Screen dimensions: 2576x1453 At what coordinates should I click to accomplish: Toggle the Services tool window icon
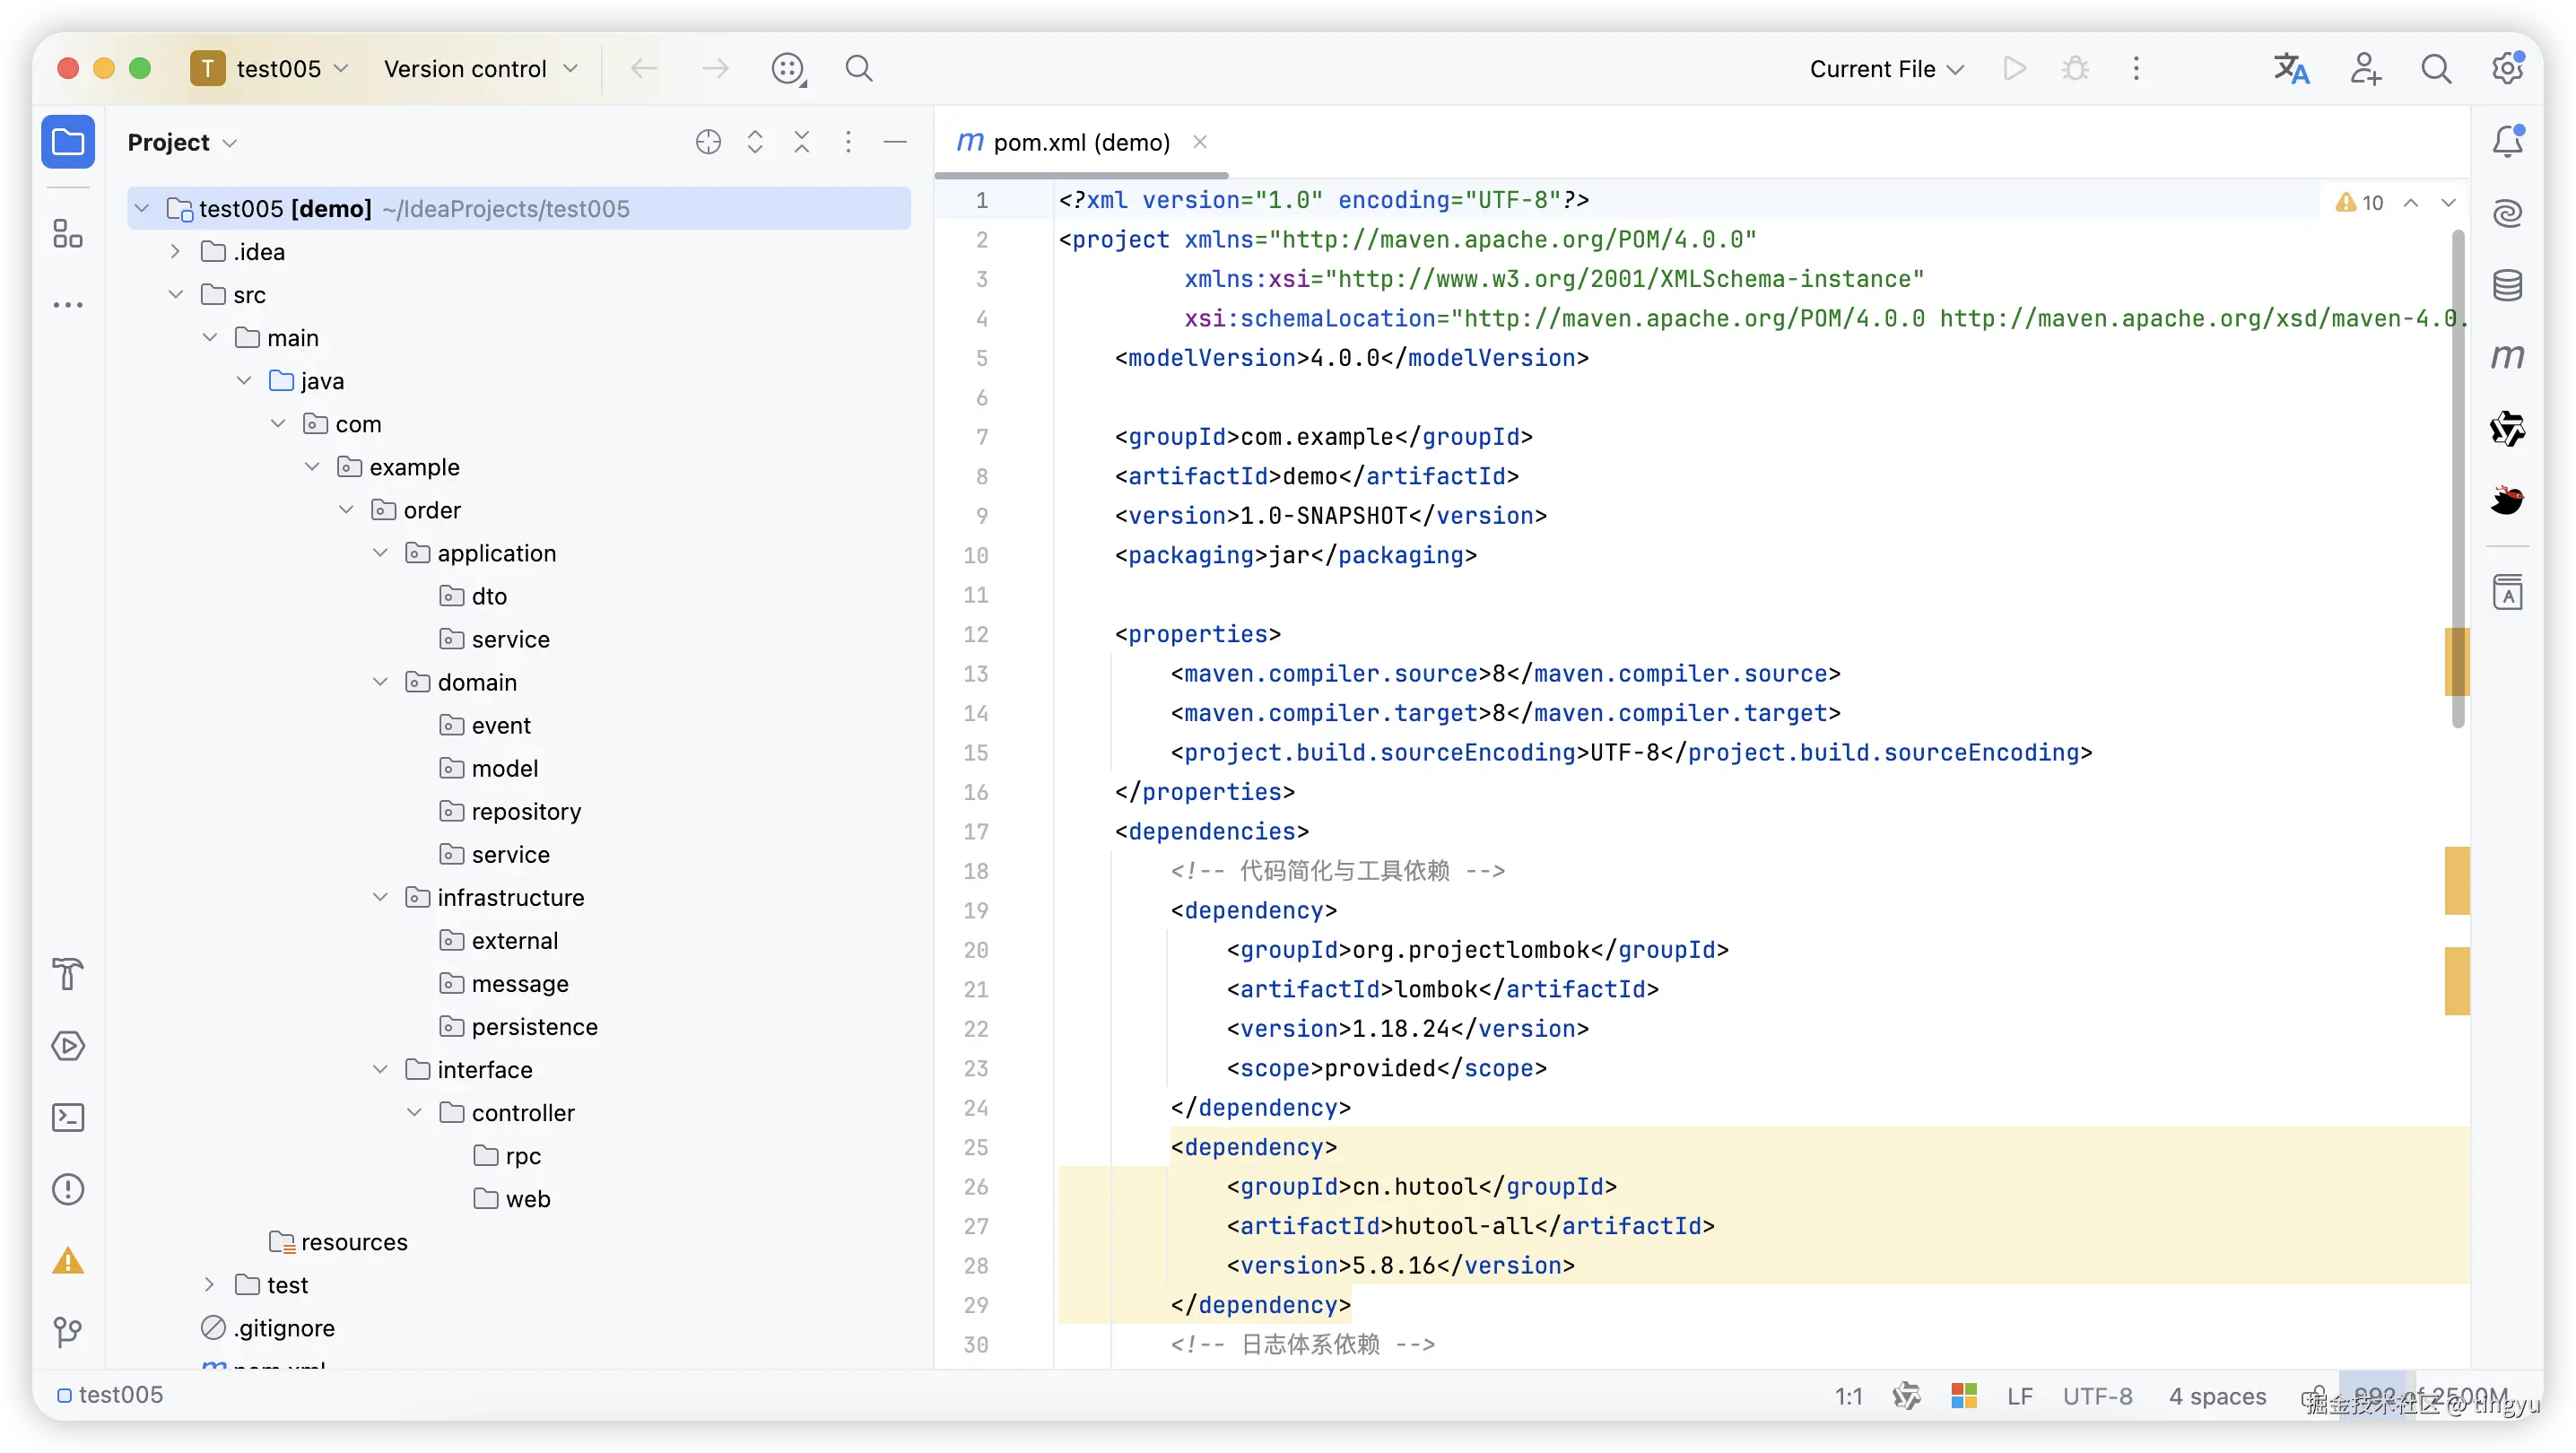pos(68,1046)
